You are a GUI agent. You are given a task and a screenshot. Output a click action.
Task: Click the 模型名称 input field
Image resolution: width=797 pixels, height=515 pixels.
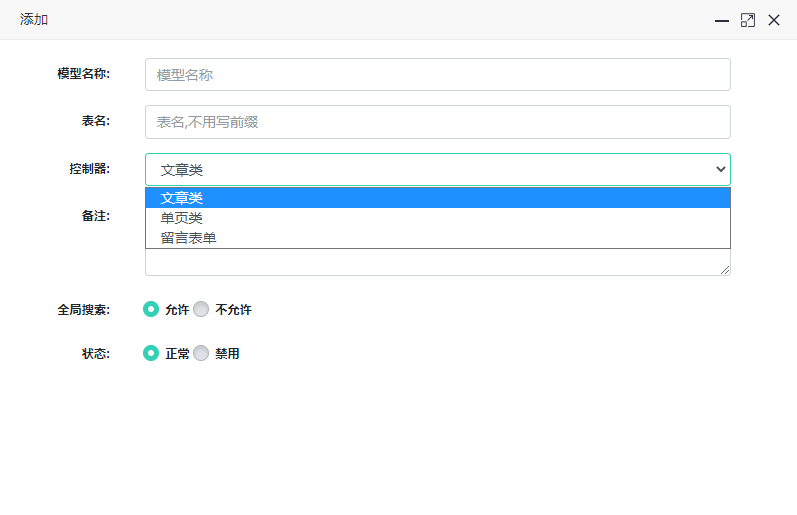tap(437, 75)
